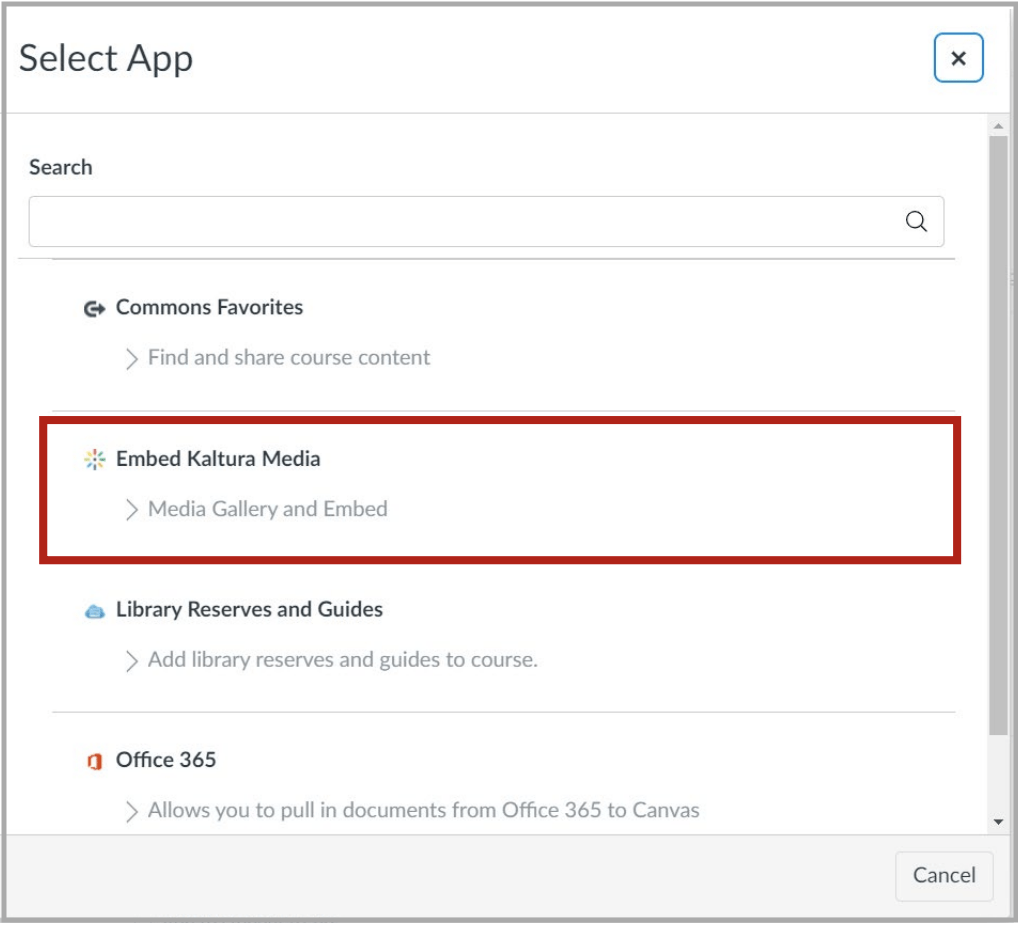1018x926 pixels.
Task: Collapse the Library Reserves description arrow
Action: point(131,660)
